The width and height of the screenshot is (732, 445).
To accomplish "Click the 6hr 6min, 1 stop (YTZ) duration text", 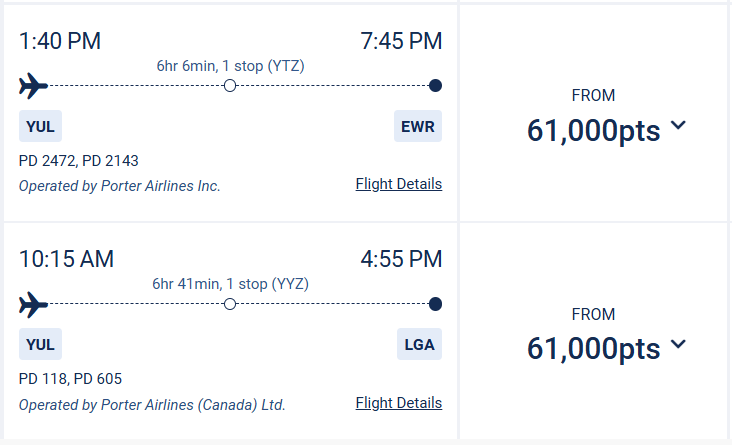I will point(230,66).
